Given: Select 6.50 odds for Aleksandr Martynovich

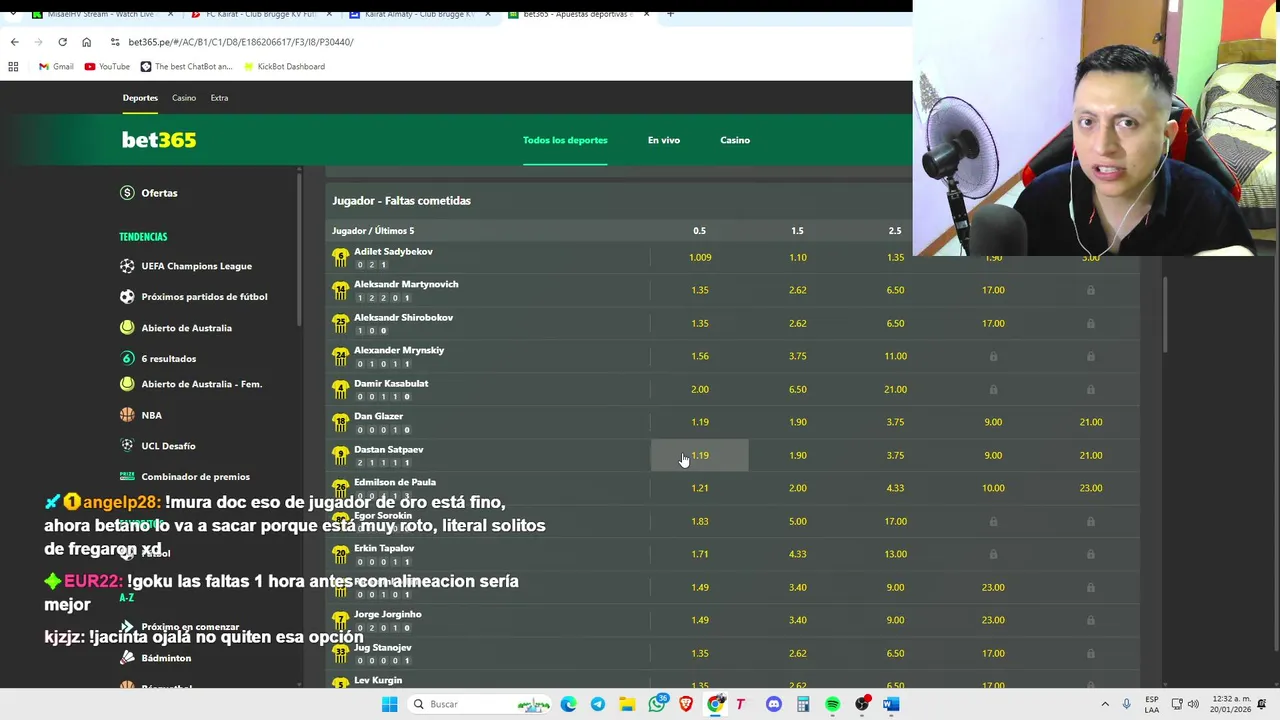Looking at the screenshot, I should pyautogui.click(x=895, y=290).
